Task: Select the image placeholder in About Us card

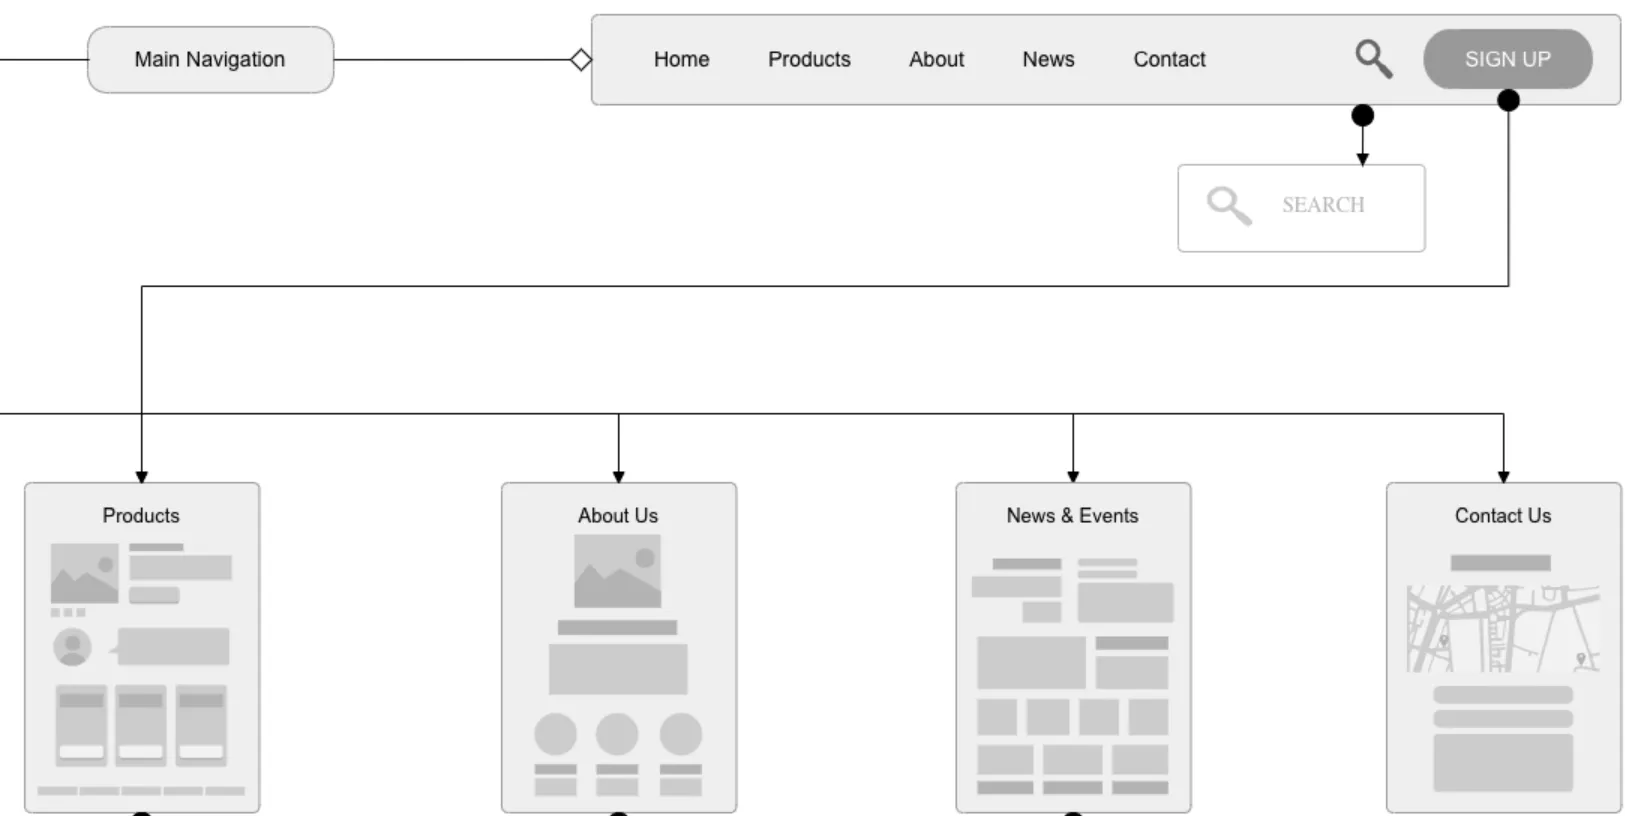Action: (617, 571)
